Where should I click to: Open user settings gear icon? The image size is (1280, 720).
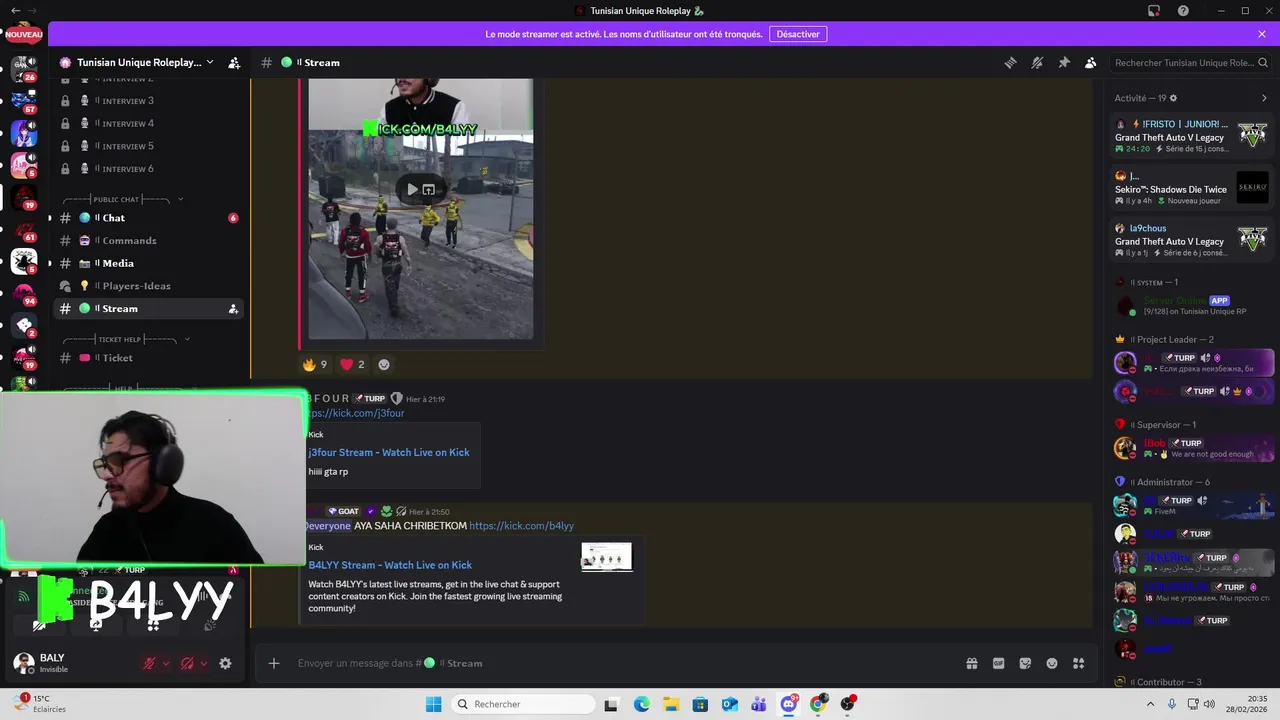pyautogui.click(x=225, y=663)
